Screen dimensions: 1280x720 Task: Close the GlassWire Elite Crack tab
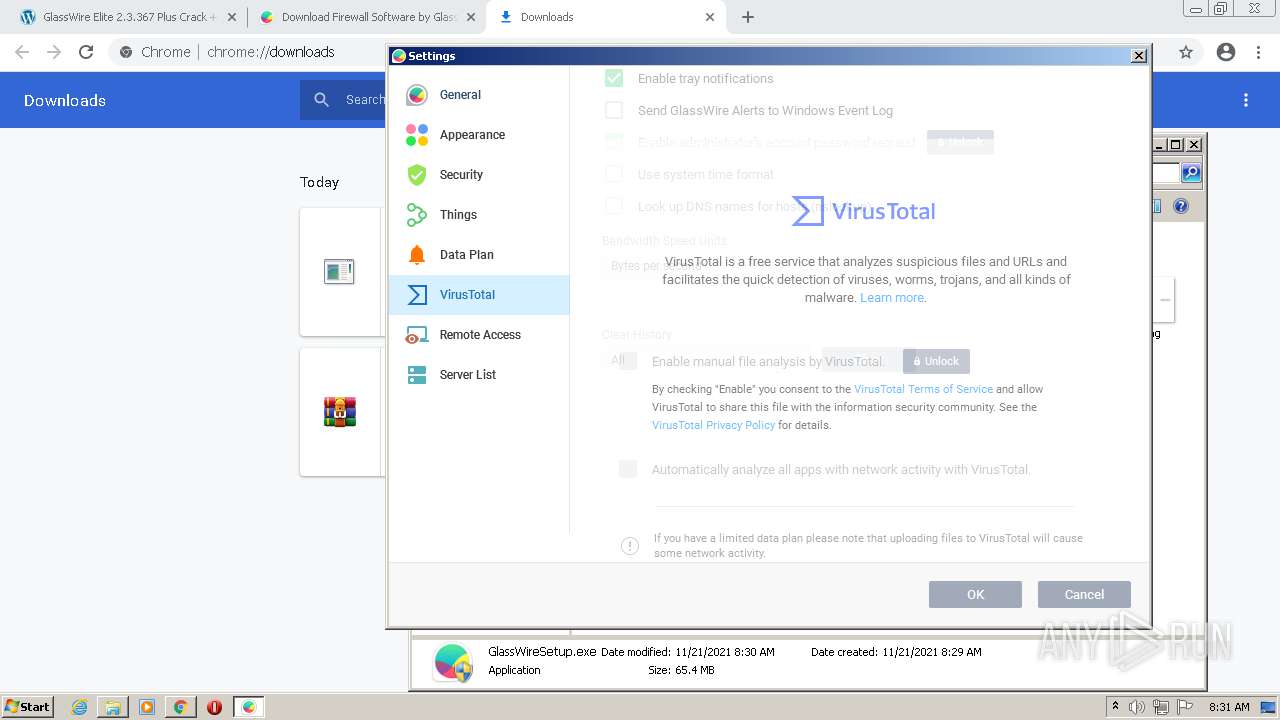coord(232,17)
